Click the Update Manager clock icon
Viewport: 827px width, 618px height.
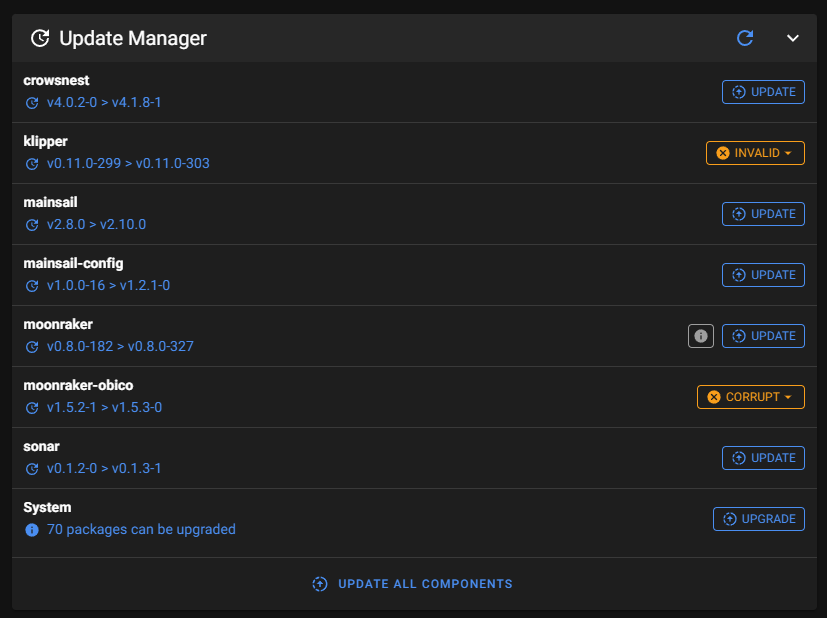coord(40,38)
